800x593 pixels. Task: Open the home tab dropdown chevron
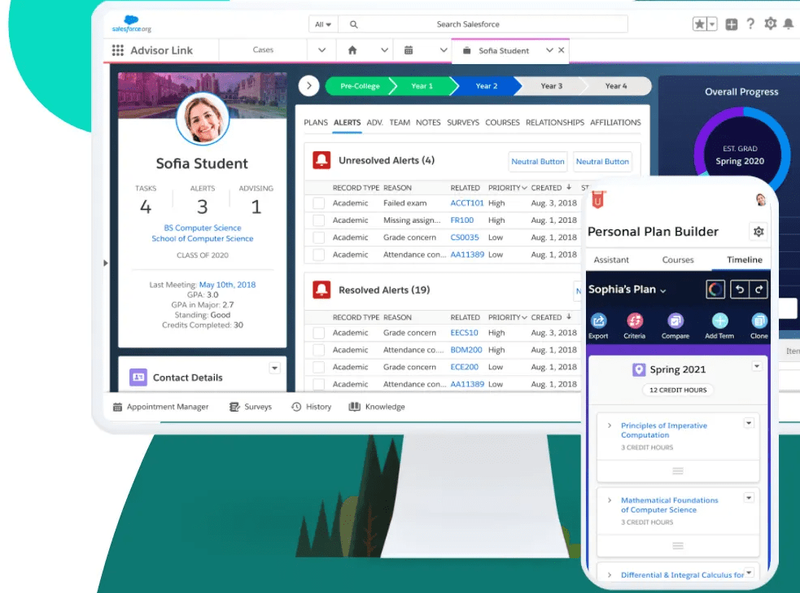tap(384, 50)
